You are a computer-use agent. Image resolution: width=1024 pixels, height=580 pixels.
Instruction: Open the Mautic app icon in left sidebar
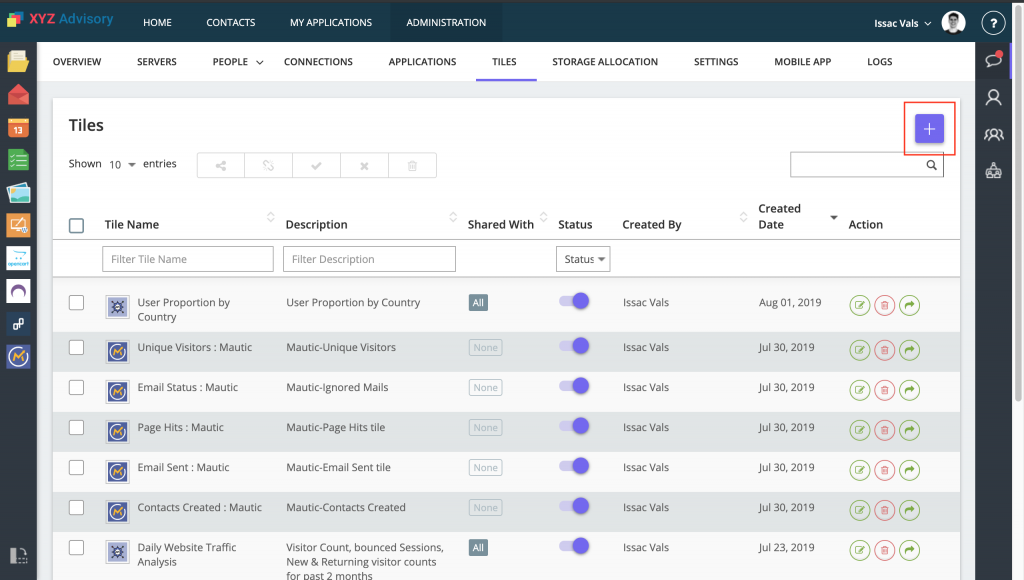click(18, 357)
